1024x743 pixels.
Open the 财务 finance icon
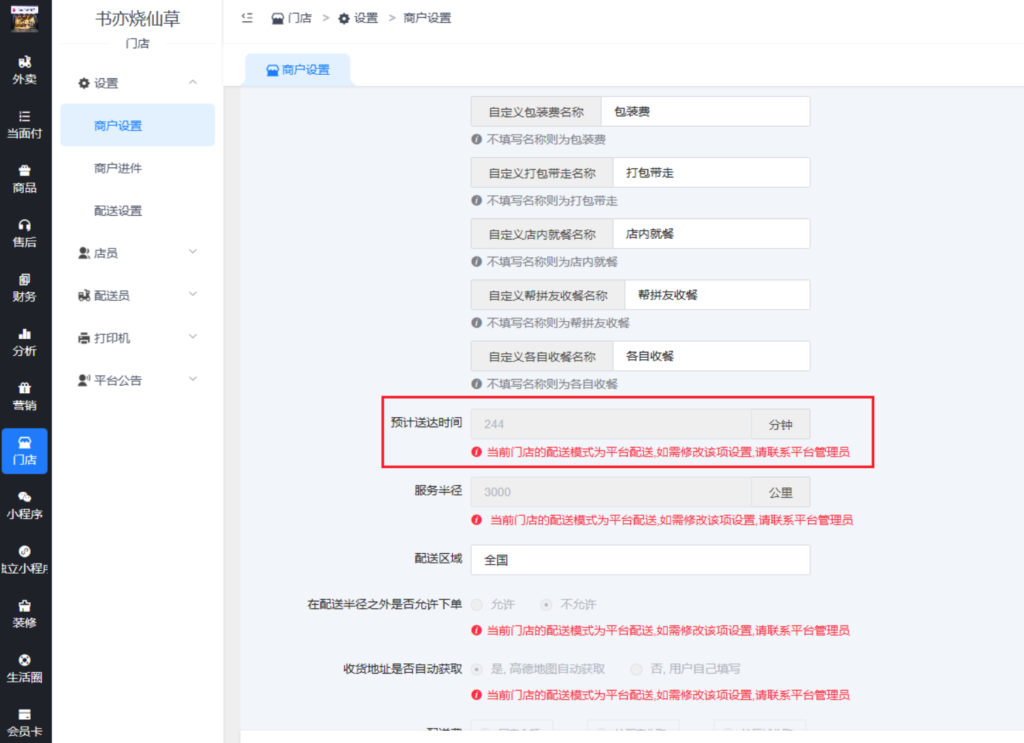25,287
